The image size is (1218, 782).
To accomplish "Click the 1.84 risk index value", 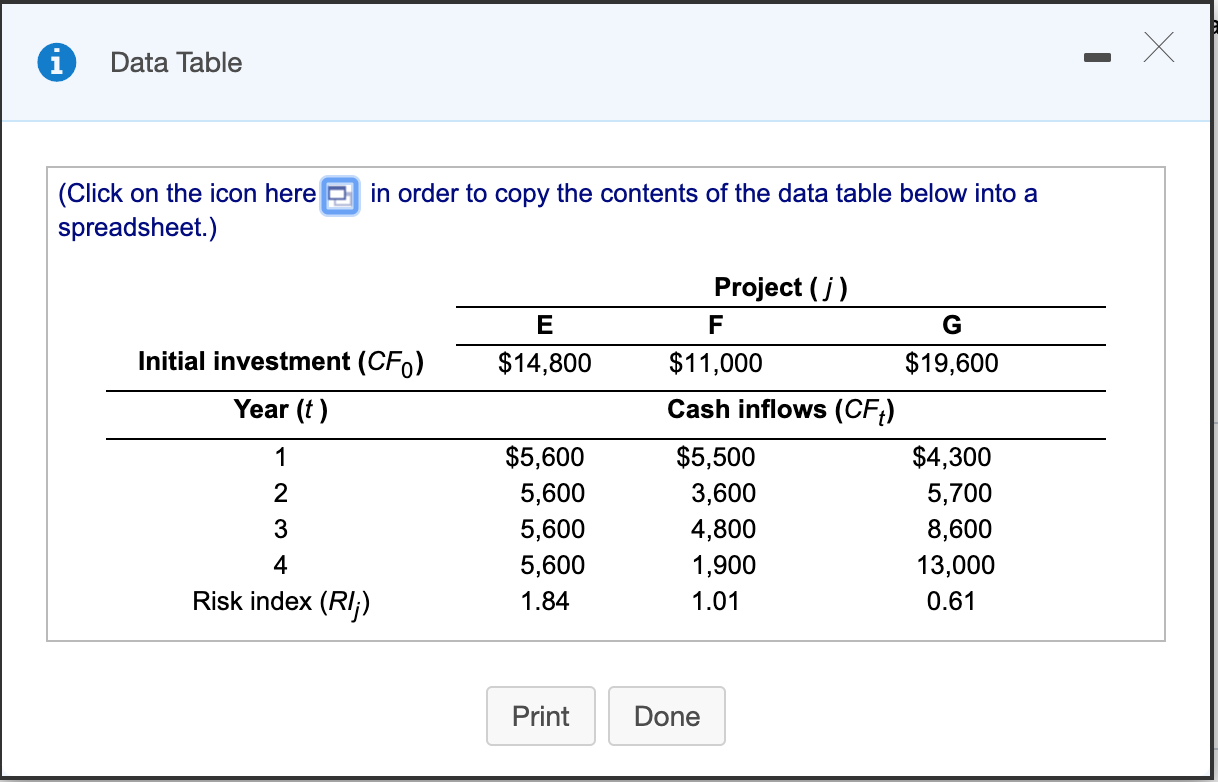I will 545,601.
